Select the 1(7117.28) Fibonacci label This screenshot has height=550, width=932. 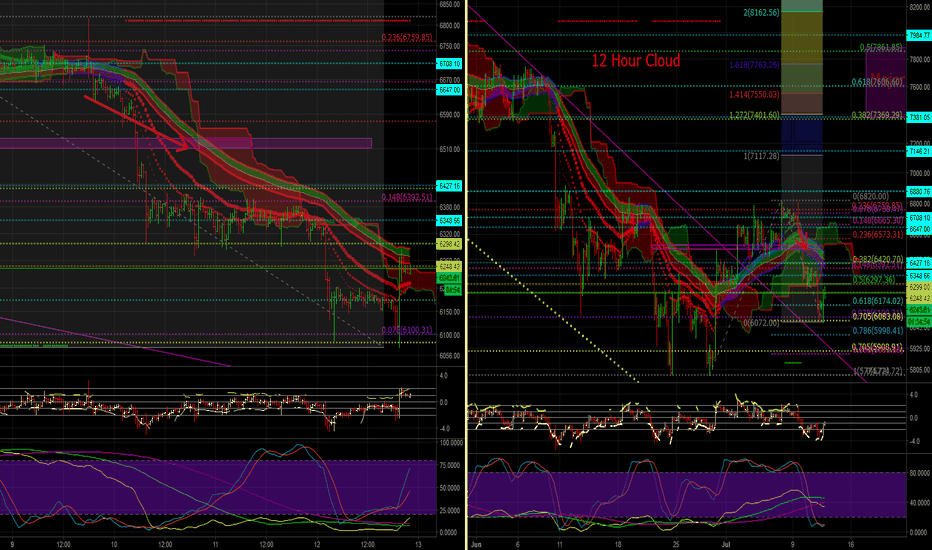[x=761, y=156]
